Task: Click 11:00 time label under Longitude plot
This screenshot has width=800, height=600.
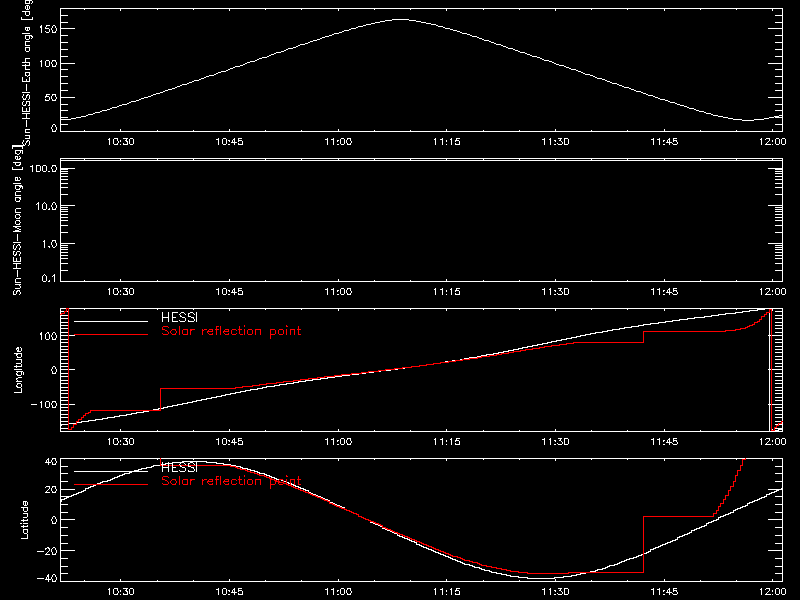Action: point(338,441)
